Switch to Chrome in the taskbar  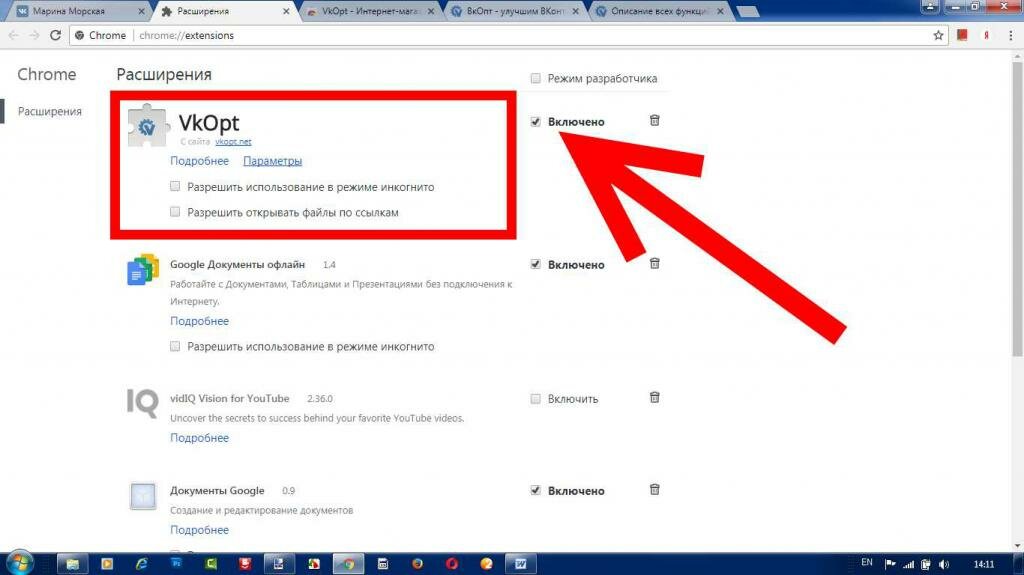tap(349, 563)
